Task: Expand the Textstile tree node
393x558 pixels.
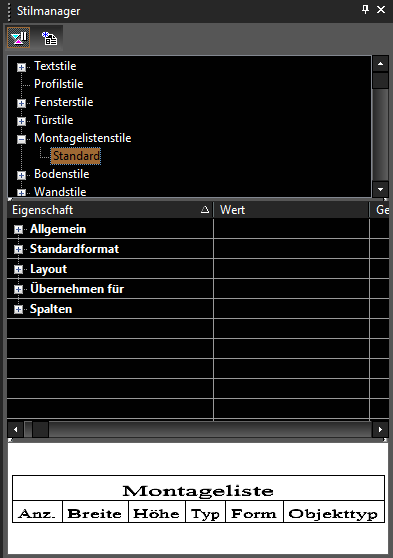Action: (x=21, y=67)
